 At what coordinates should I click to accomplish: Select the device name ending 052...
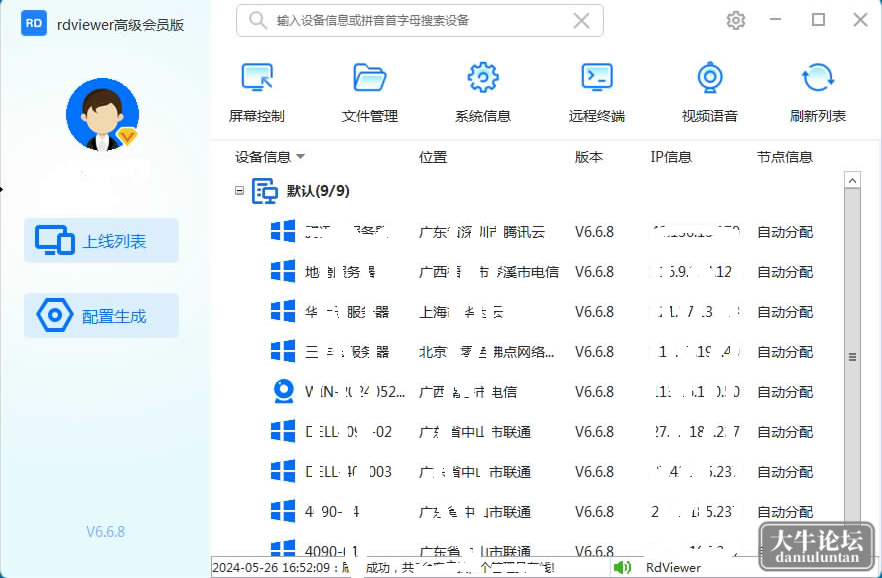click(x=354, y=392)
